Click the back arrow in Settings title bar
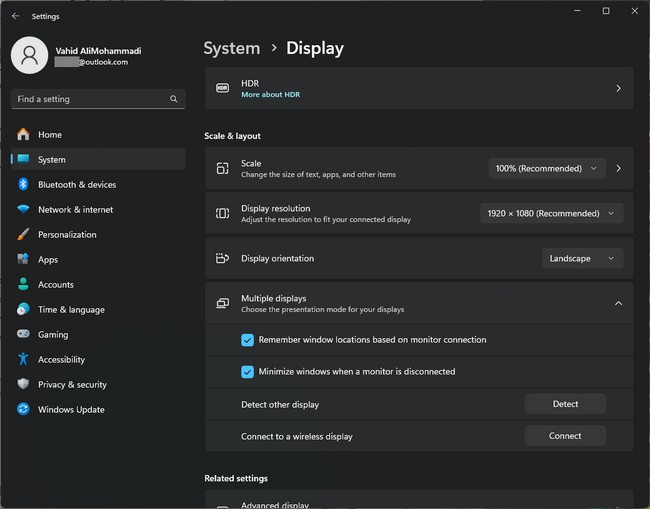This screenshot has width=650, height=509. tap(16, 16)
